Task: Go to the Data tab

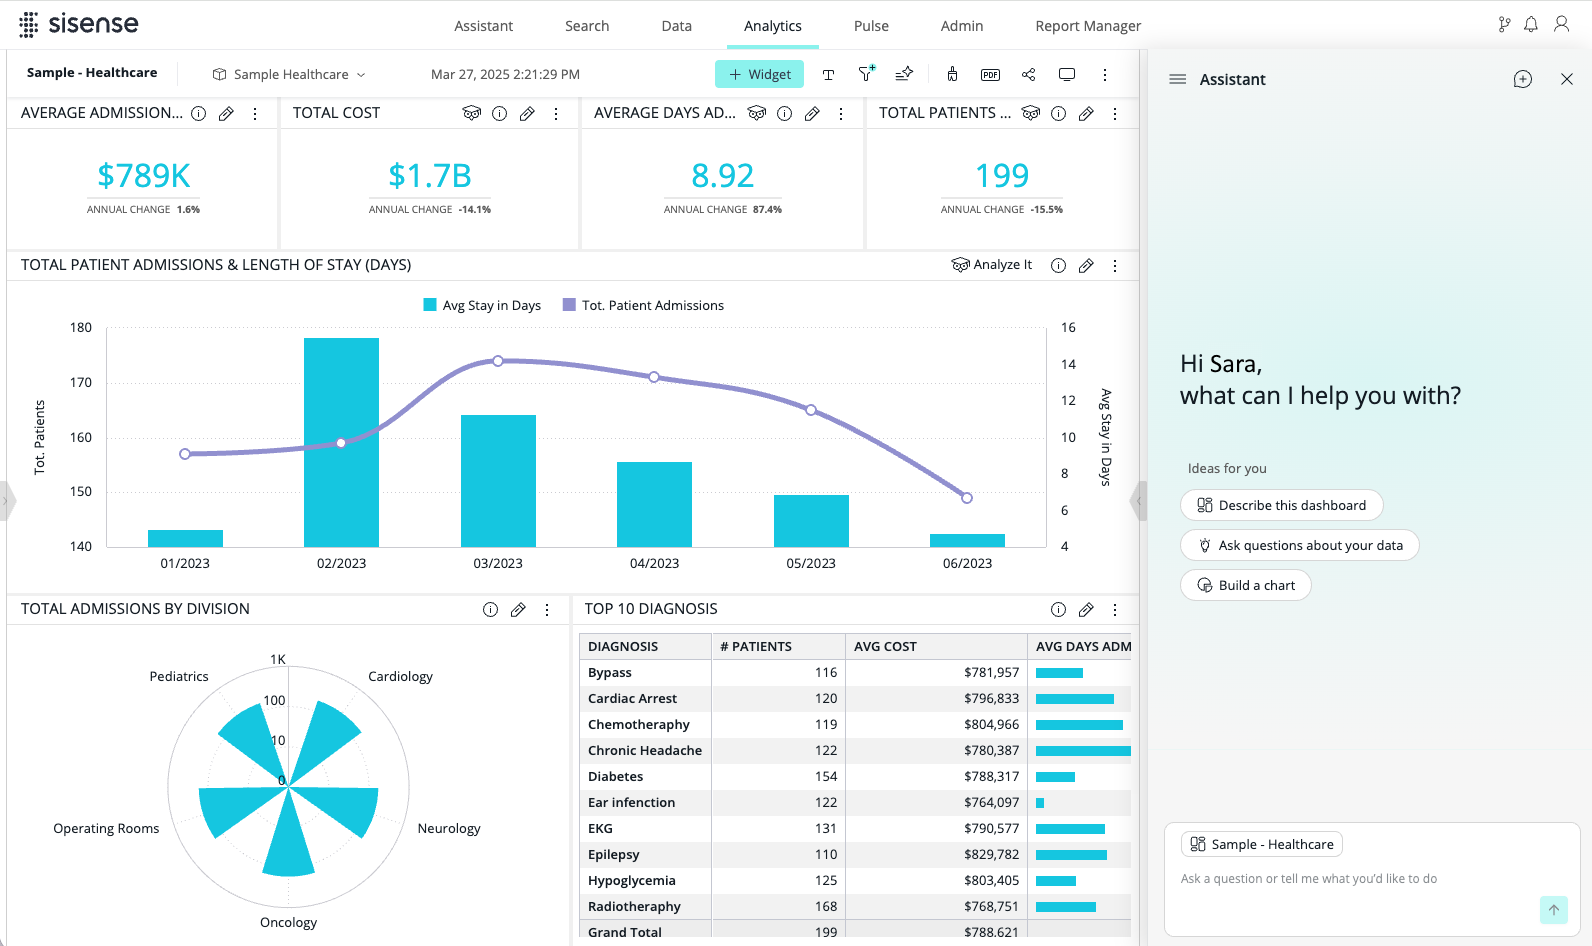Action: (x=676, y=26)
